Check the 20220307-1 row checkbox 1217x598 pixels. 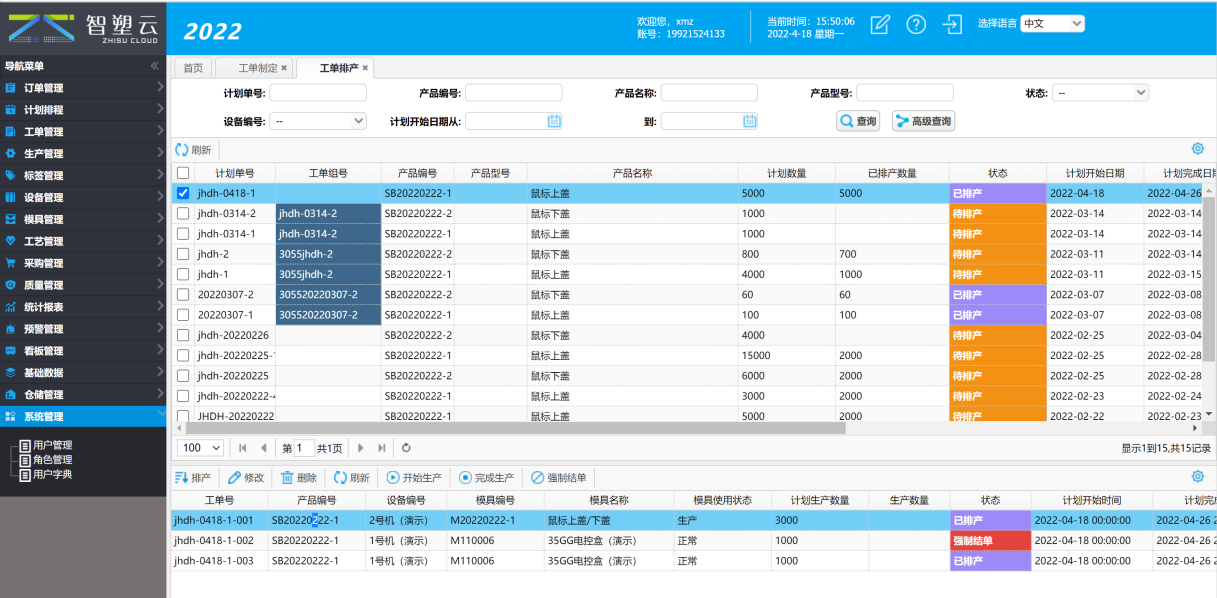pyautogui.click(x=183, y=314)
